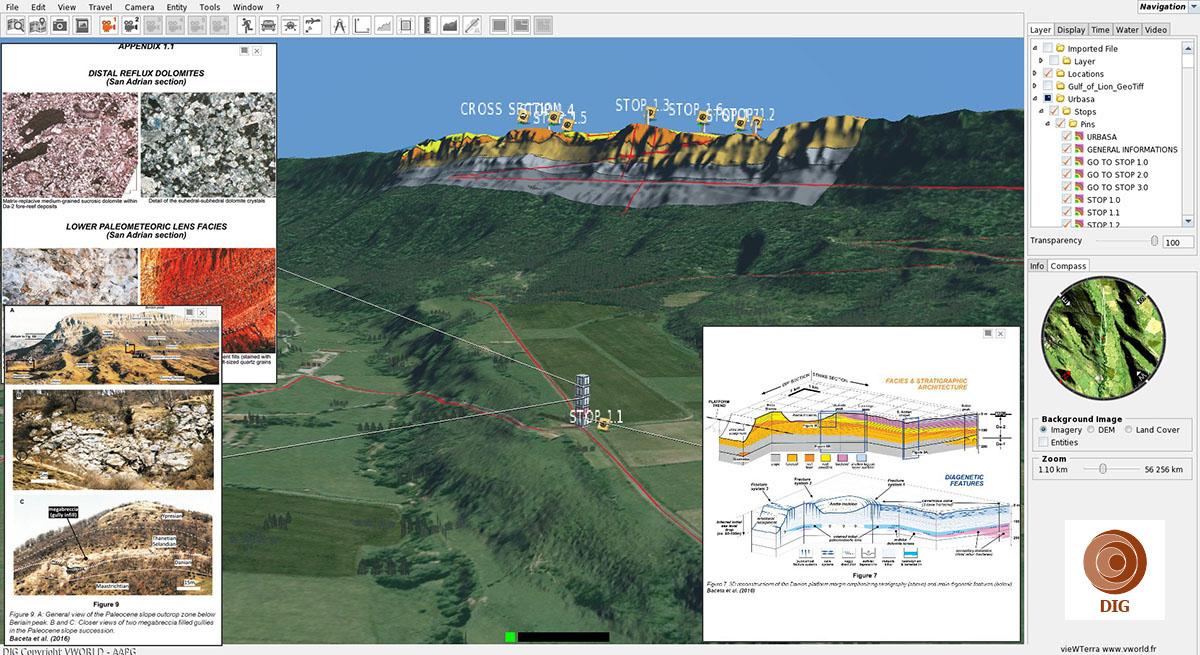Select GO TO STOP 2.0 pin entry

(1117, 175)
